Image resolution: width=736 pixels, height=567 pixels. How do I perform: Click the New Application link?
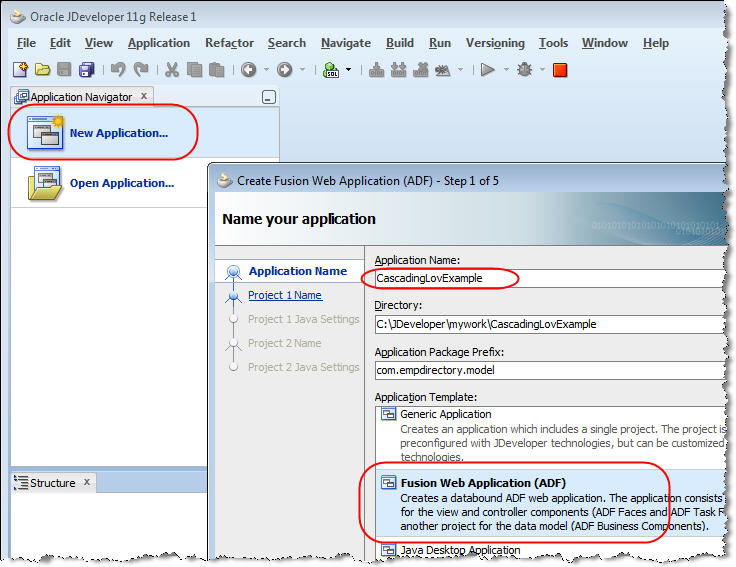(x=118, y=133)
